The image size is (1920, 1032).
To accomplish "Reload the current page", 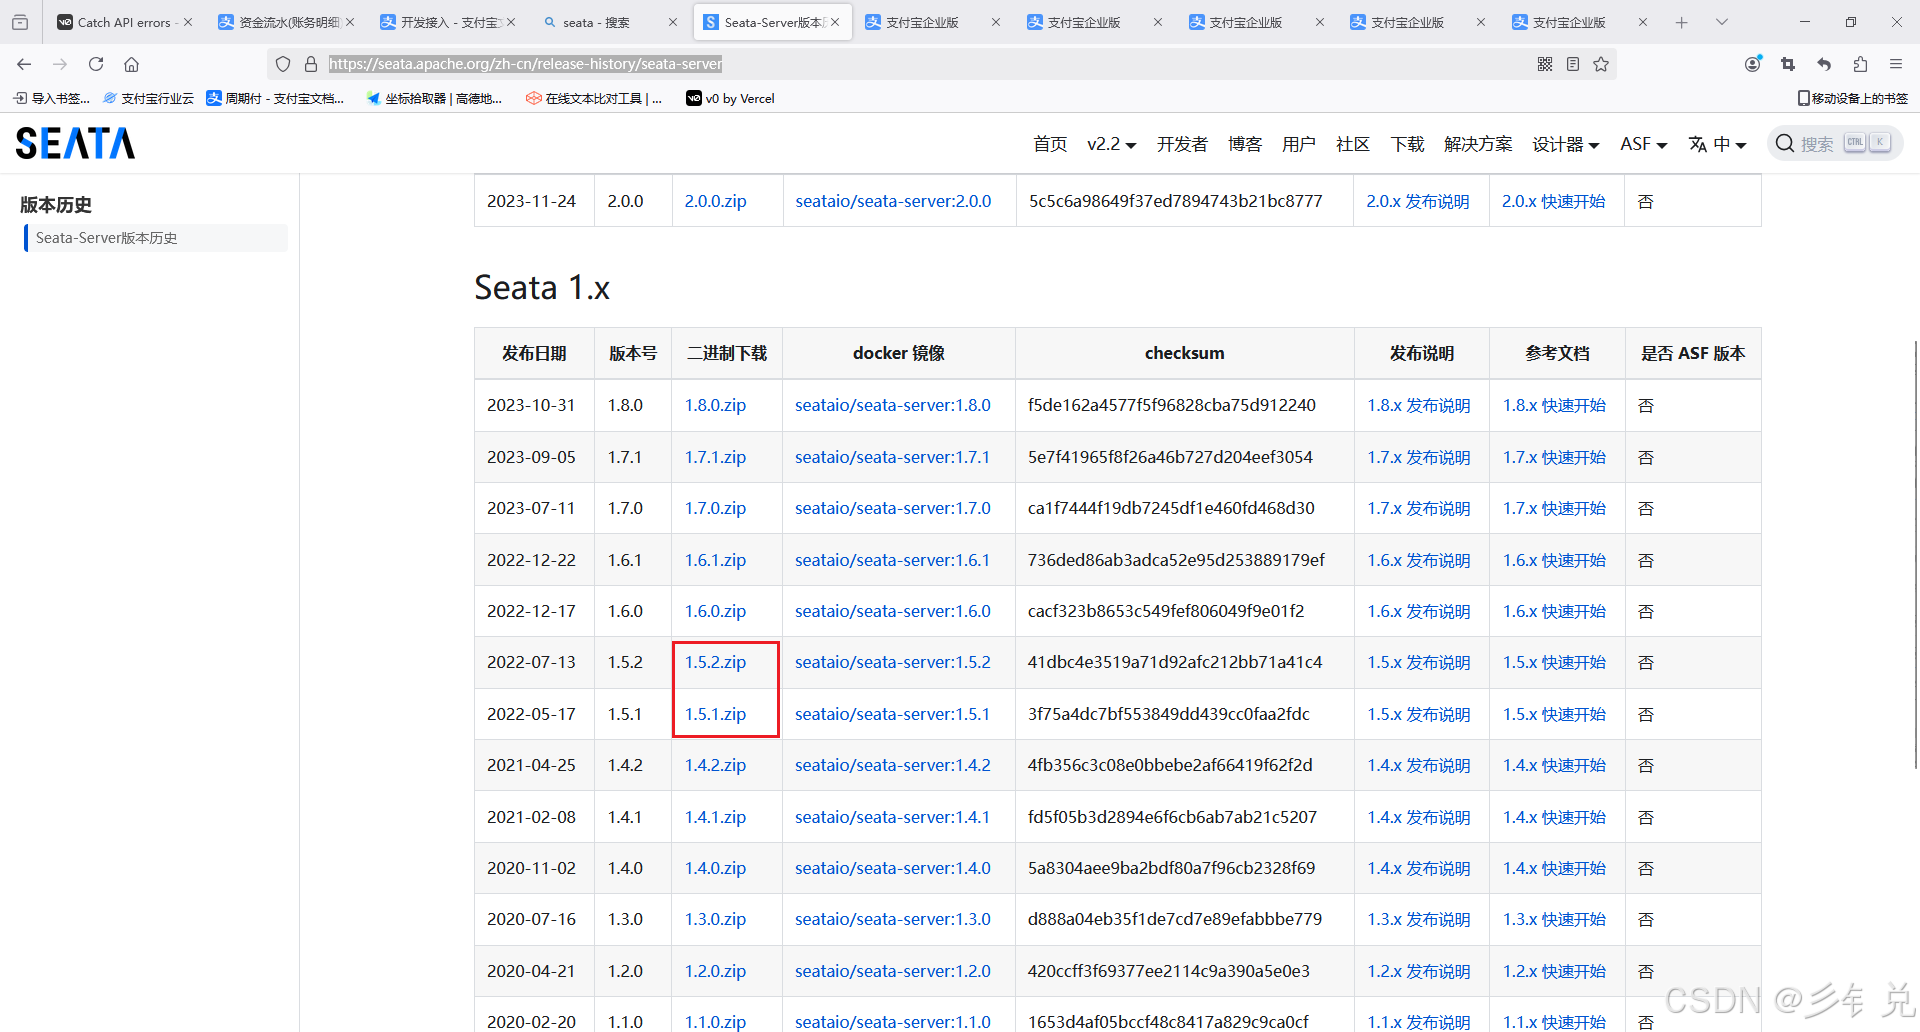I will pos(96,64).
